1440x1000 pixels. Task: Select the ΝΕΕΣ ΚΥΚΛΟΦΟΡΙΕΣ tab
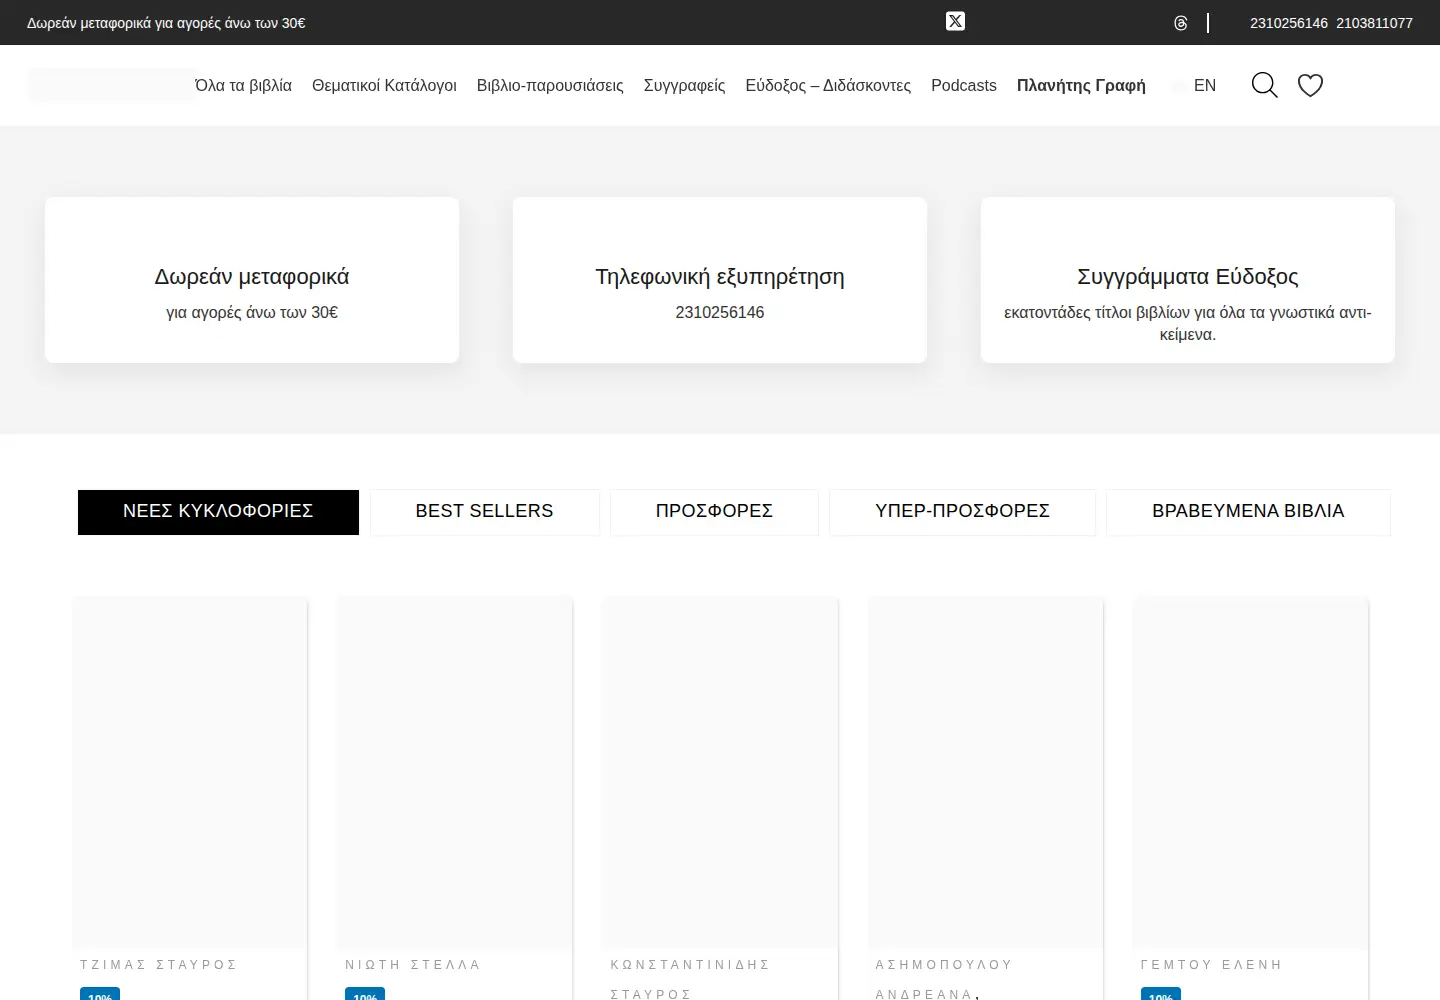(x=218, y=512)
